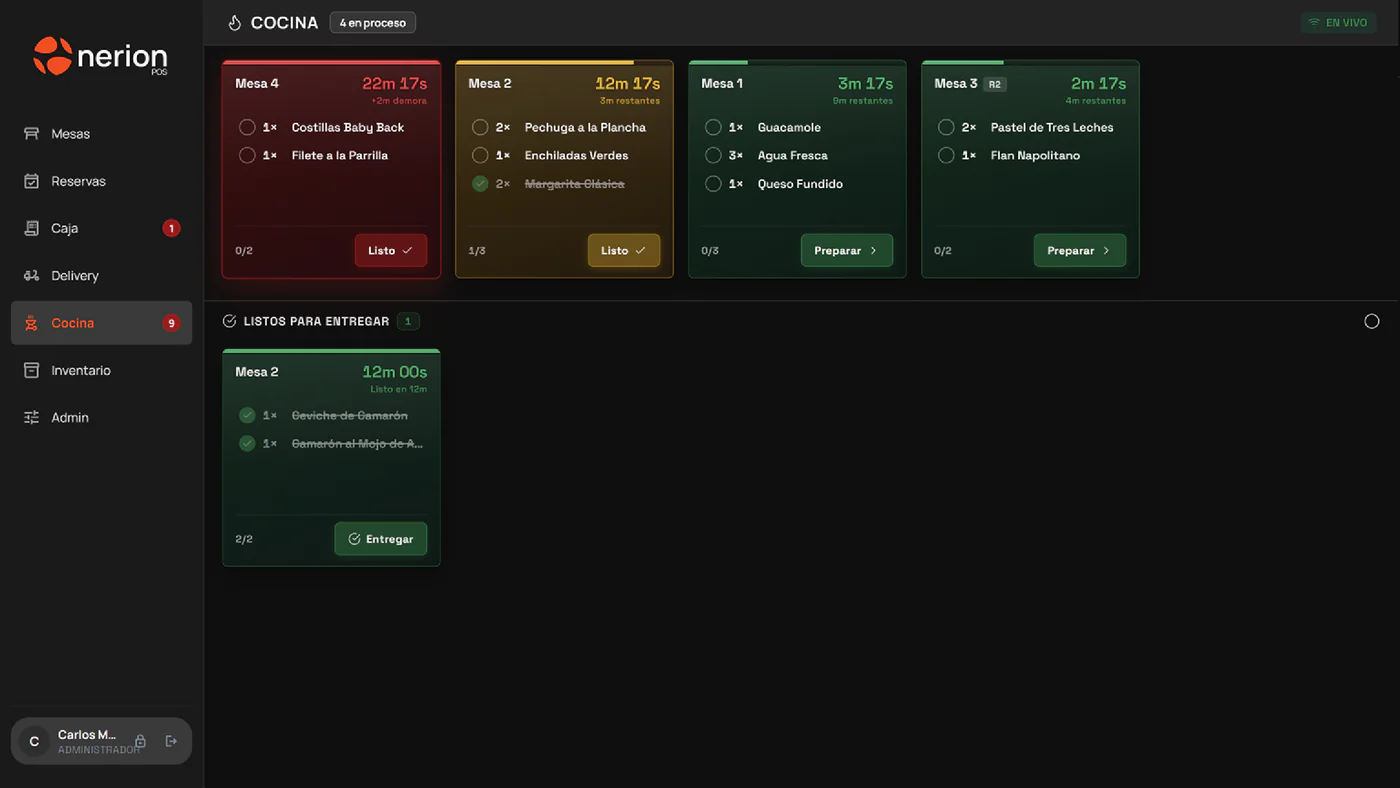The width and height of the screenshot is (1400, 788).
Task: Click the EN VIVO live status badge
Action: point(1338,22)
